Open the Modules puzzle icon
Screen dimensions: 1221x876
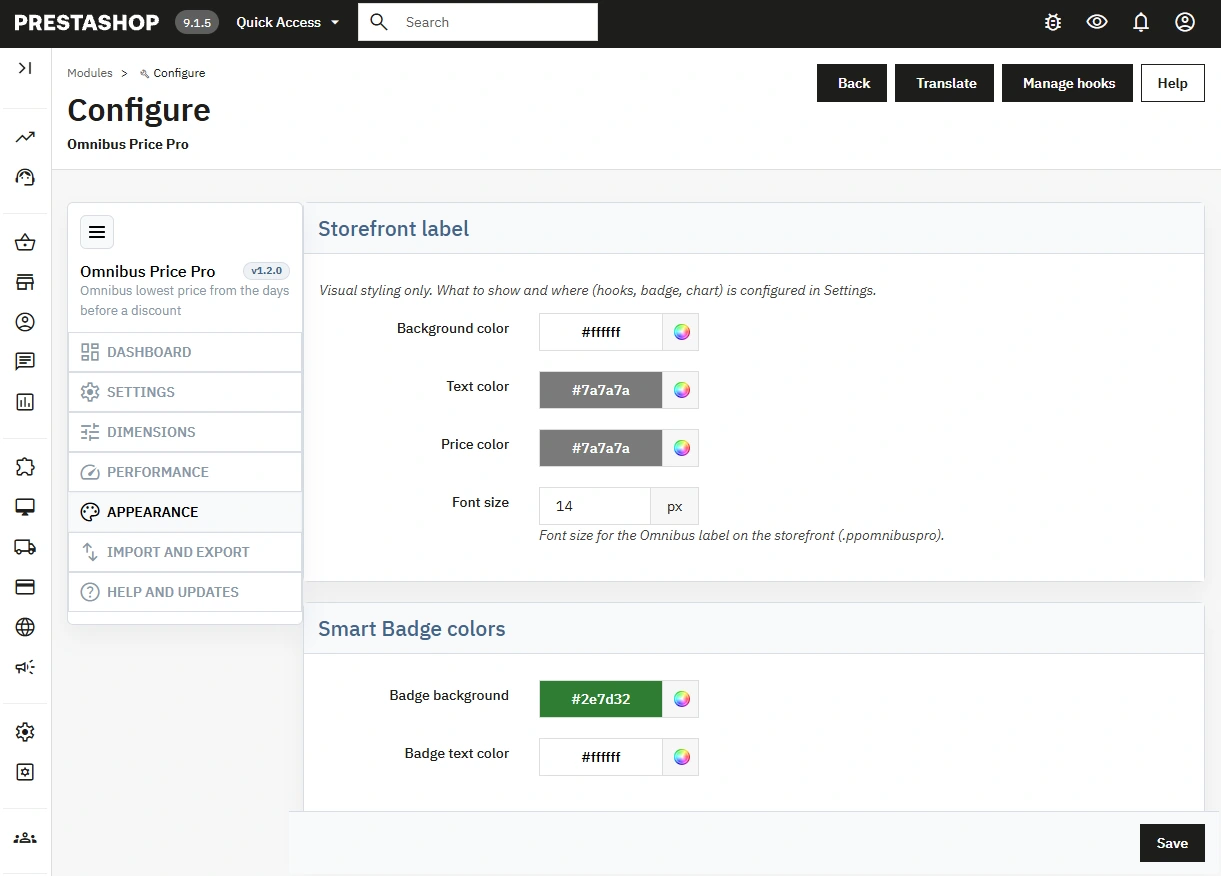coord(25,467)
